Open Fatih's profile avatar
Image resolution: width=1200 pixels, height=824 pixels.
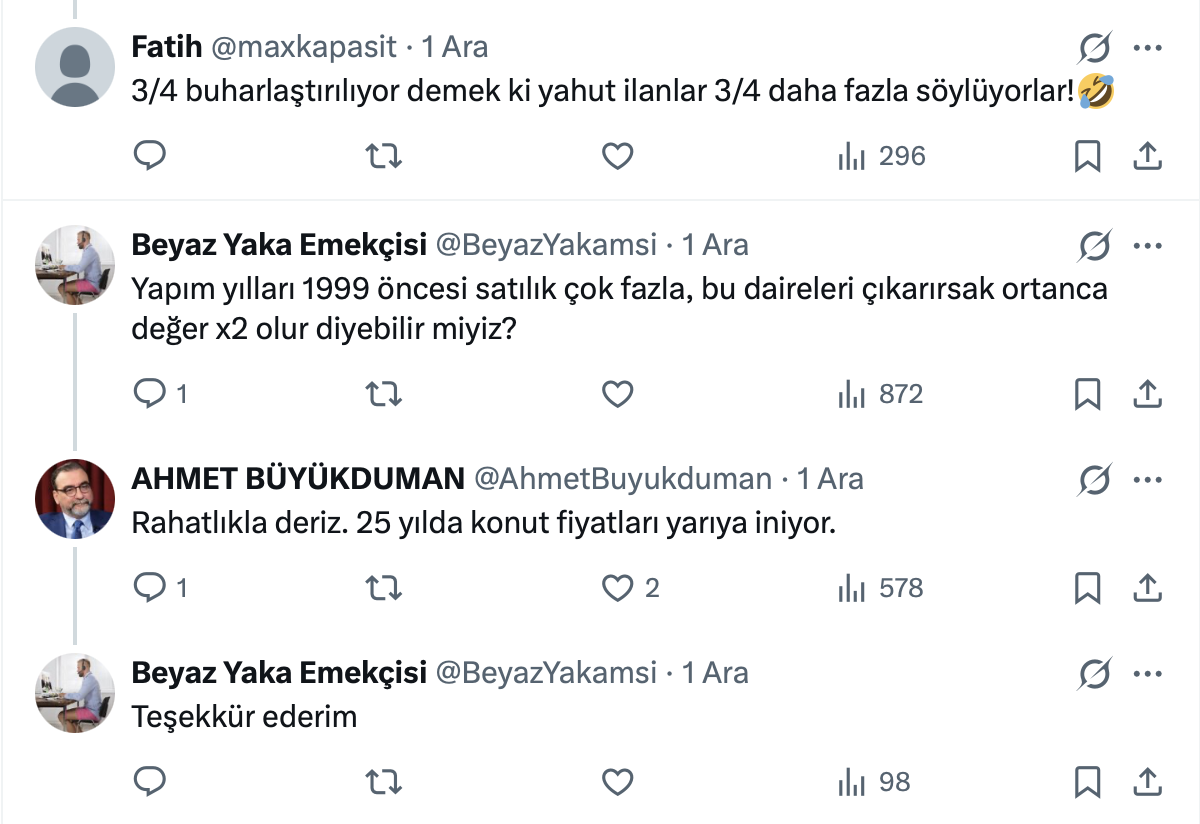pyautogui.click(x=75, y=66)
